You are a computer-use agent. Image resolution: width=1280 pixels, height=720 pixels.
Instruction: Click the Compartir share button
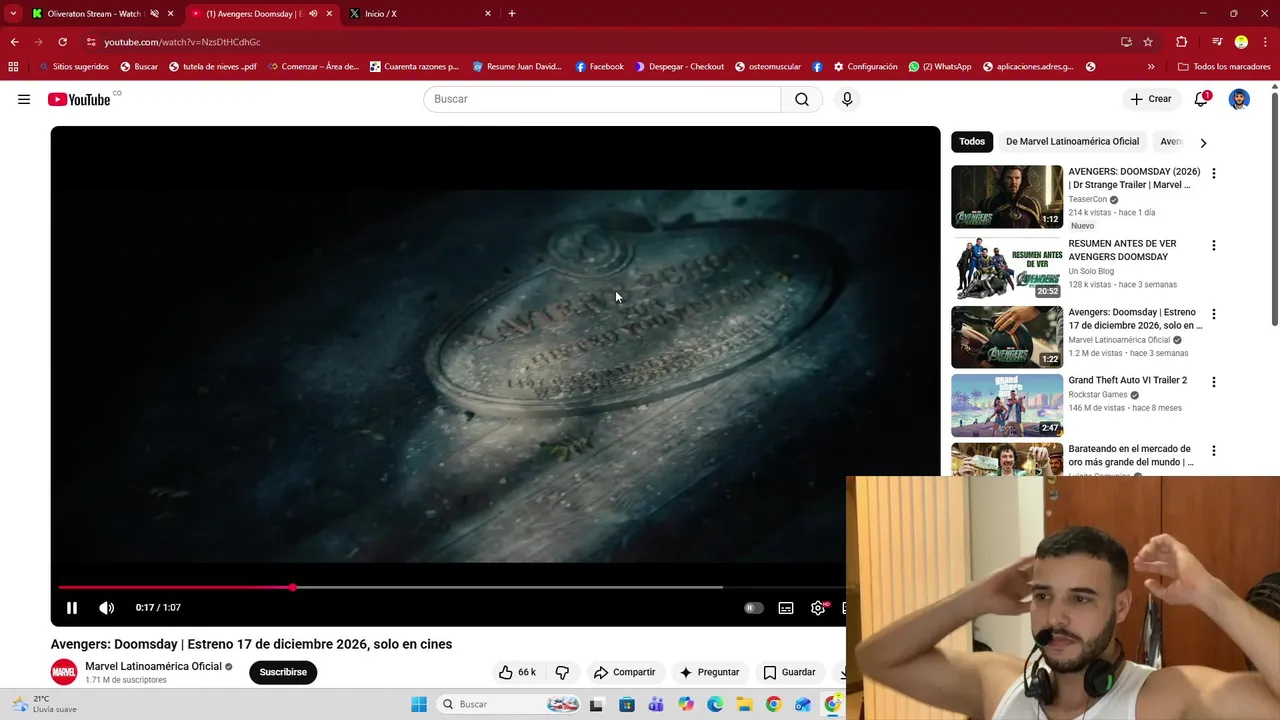pyautogui.click(x=624, y=672)
